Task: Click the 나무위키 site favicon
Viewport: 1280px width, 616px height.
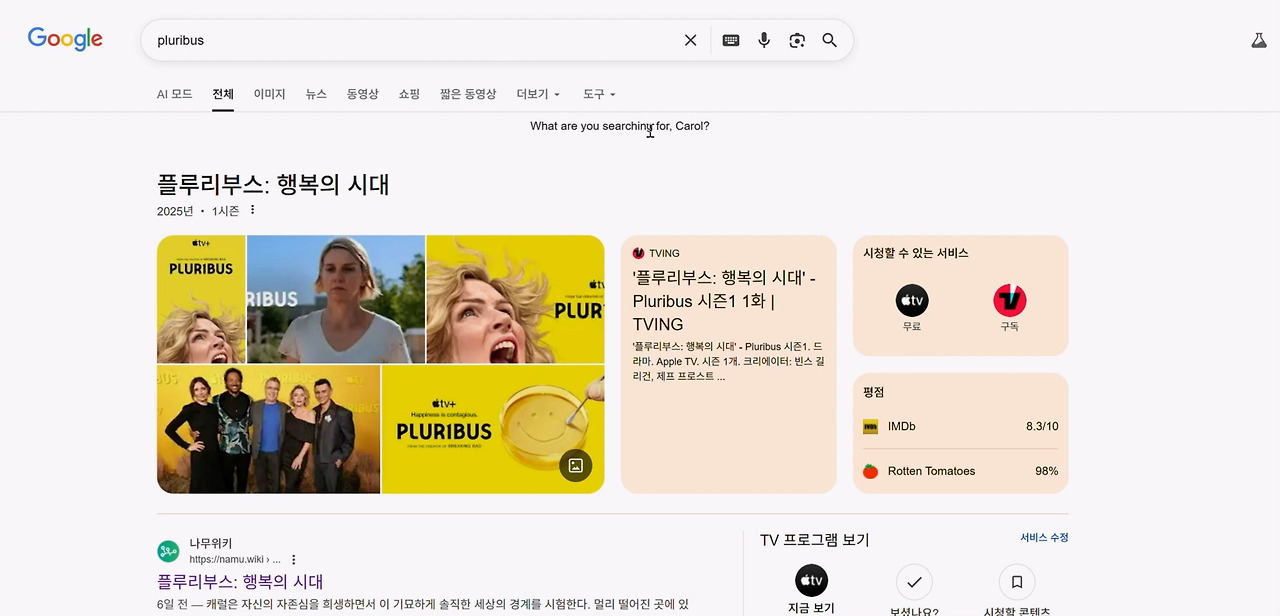Action: 168,551
